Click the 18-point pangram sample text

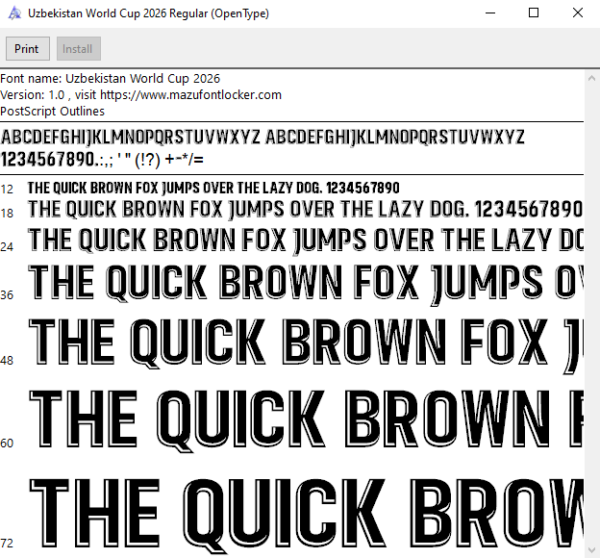point(305,210)
